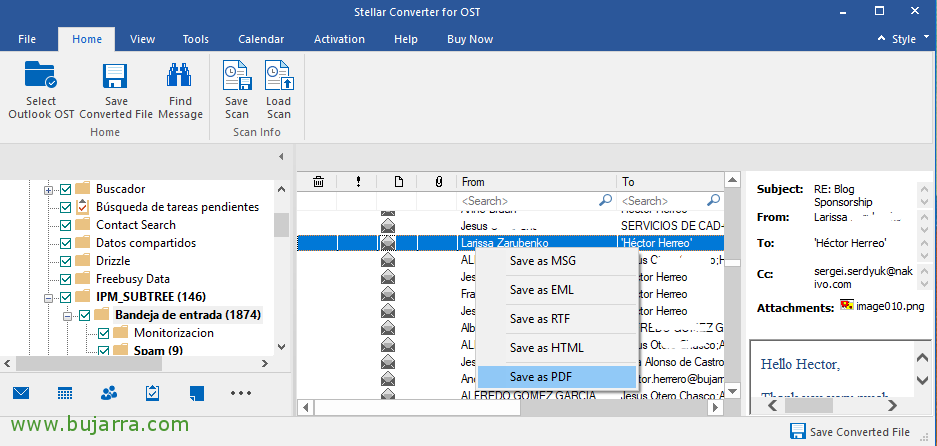Click the item type page column header
Image resolution: width=937 pixels, height=446 pixels.
[x=398, y=182]
